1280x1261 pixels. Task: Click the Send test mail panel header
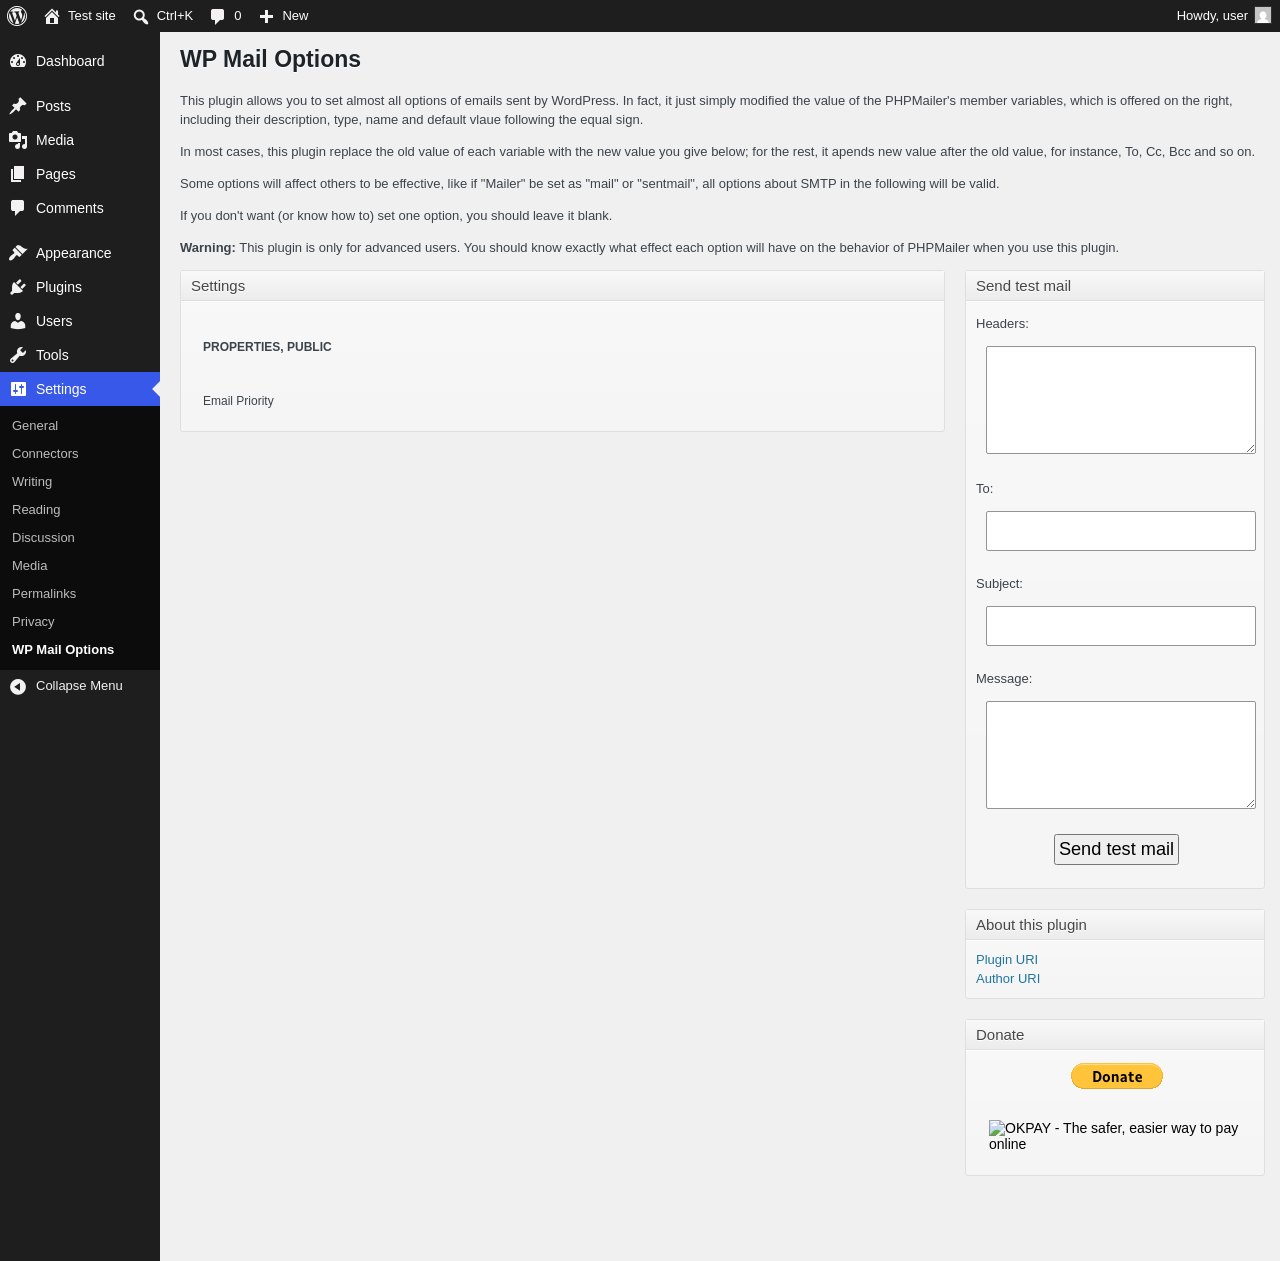tap(1115, 286)
